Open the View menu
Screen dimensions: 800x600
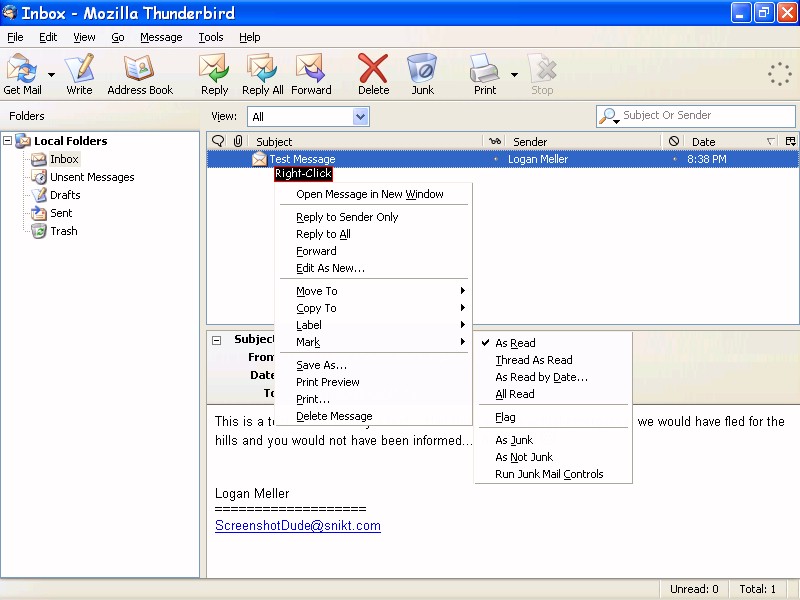pos(84,37)
